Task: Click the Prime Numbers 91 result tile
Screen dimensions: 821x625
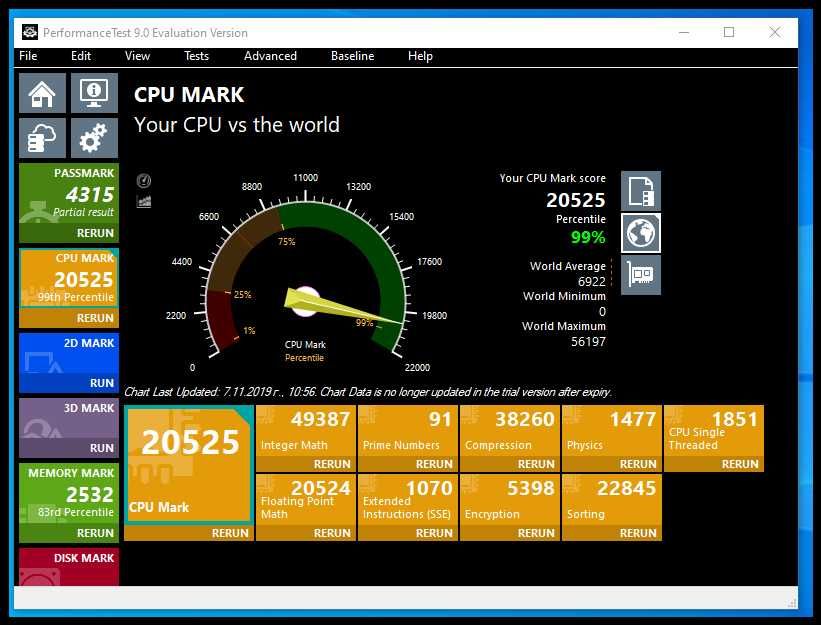Action: (x=408, y=431)
